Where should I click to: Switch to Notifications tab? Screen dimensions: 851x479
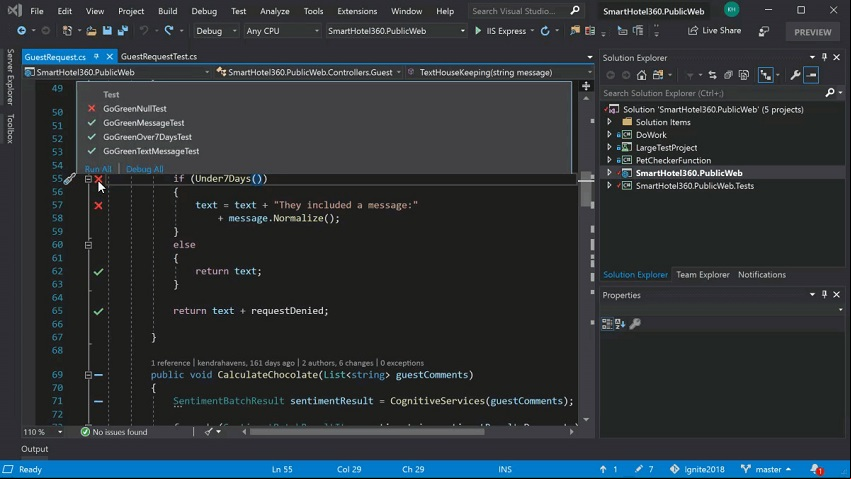[761, 274]
